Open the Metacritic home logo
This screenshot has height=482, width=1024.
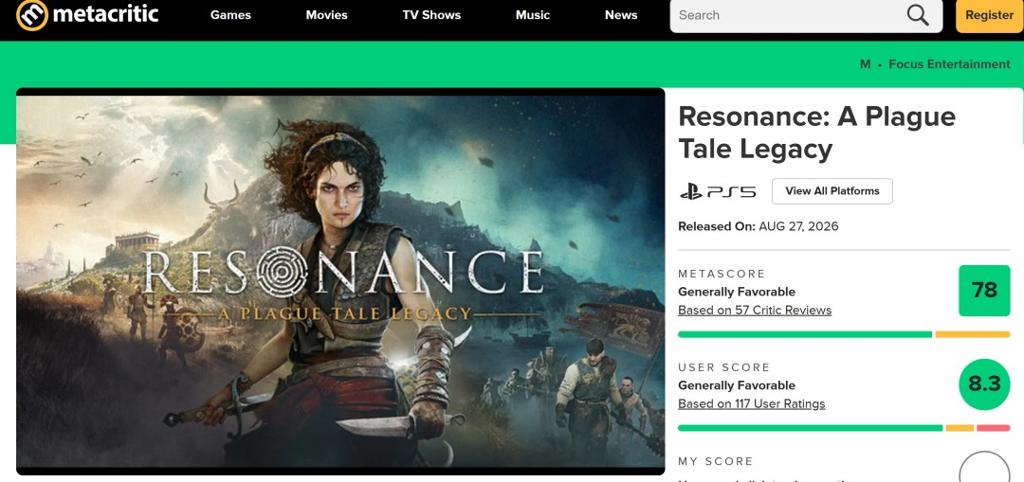pyautogui.click(x=87, y=15)
